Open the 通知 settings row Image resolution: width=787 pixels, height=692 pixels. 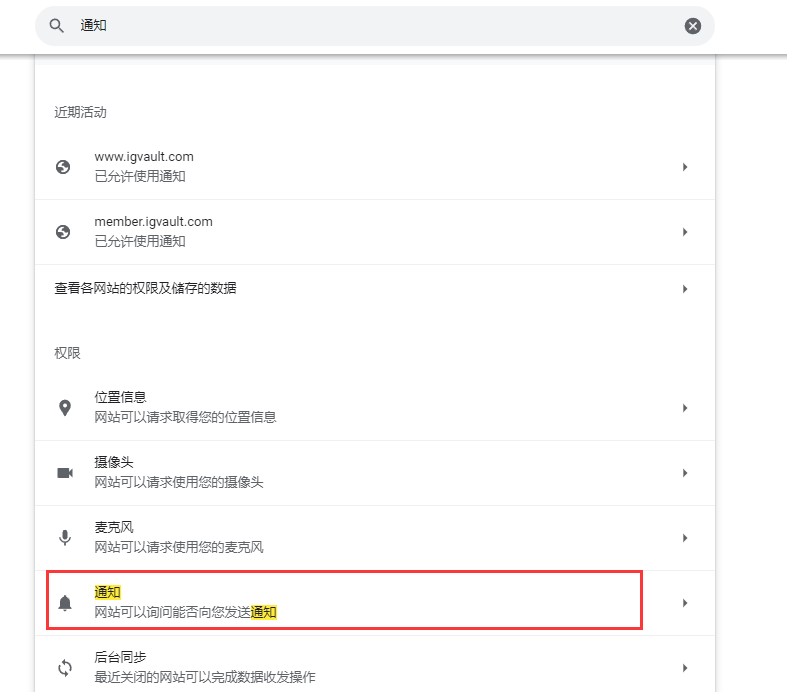(x=375, y=603)
